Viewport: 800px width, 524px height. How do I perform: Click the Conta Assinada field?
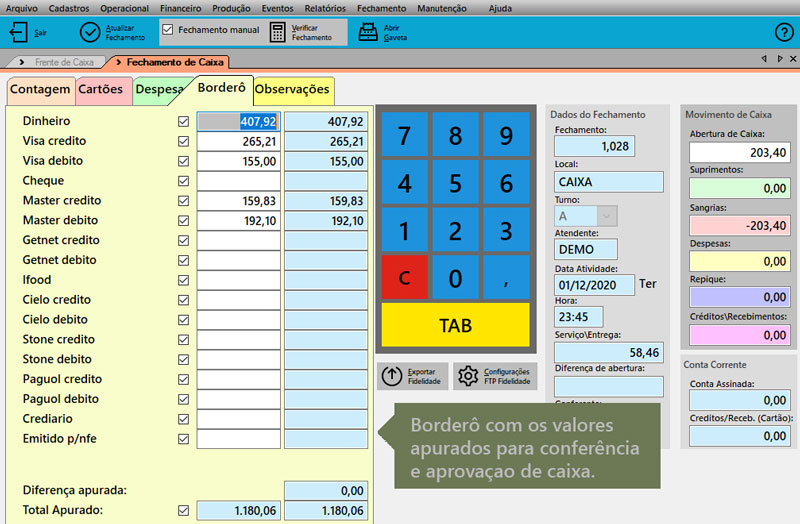pyautogui.click(x=739, y=400)
